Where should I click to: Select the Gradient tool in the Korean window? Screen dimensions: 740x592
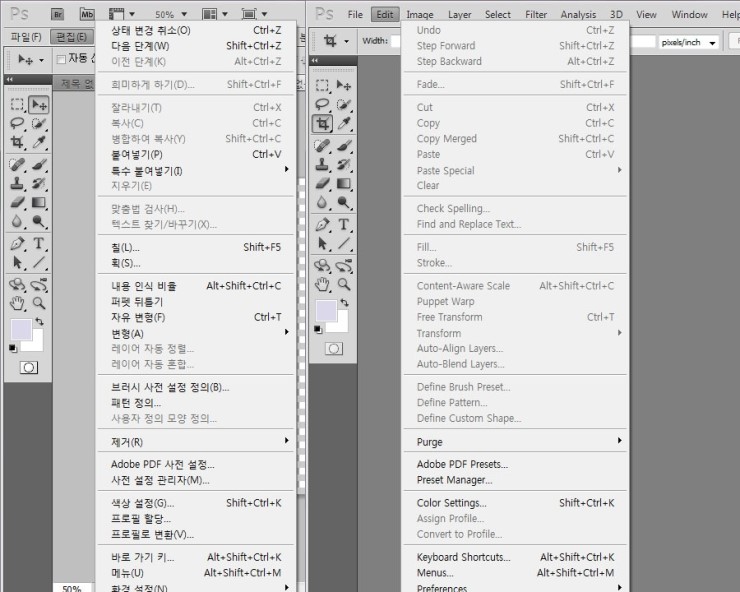point(39,203)
